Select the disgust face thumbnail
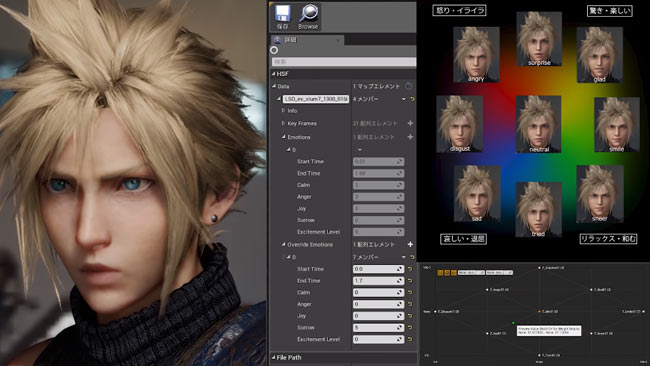 [x=459, y=124]
